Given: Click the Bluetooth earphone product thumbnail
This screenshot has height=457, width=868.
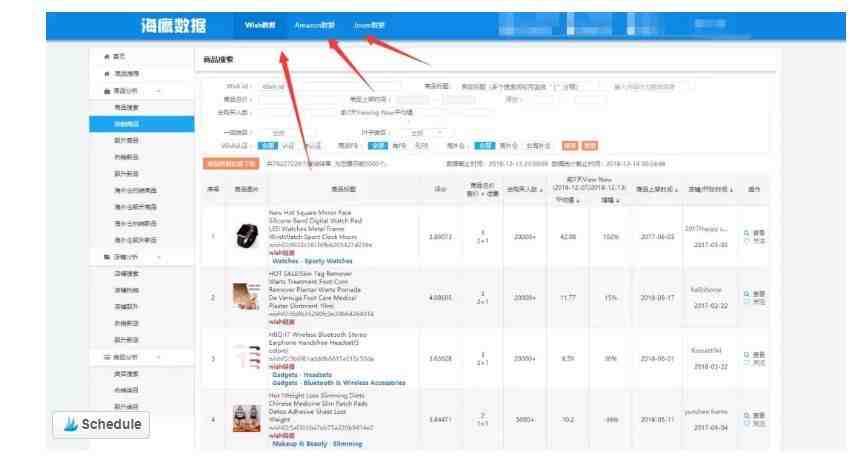Looking at the screenshot, I should pos(247,357).
